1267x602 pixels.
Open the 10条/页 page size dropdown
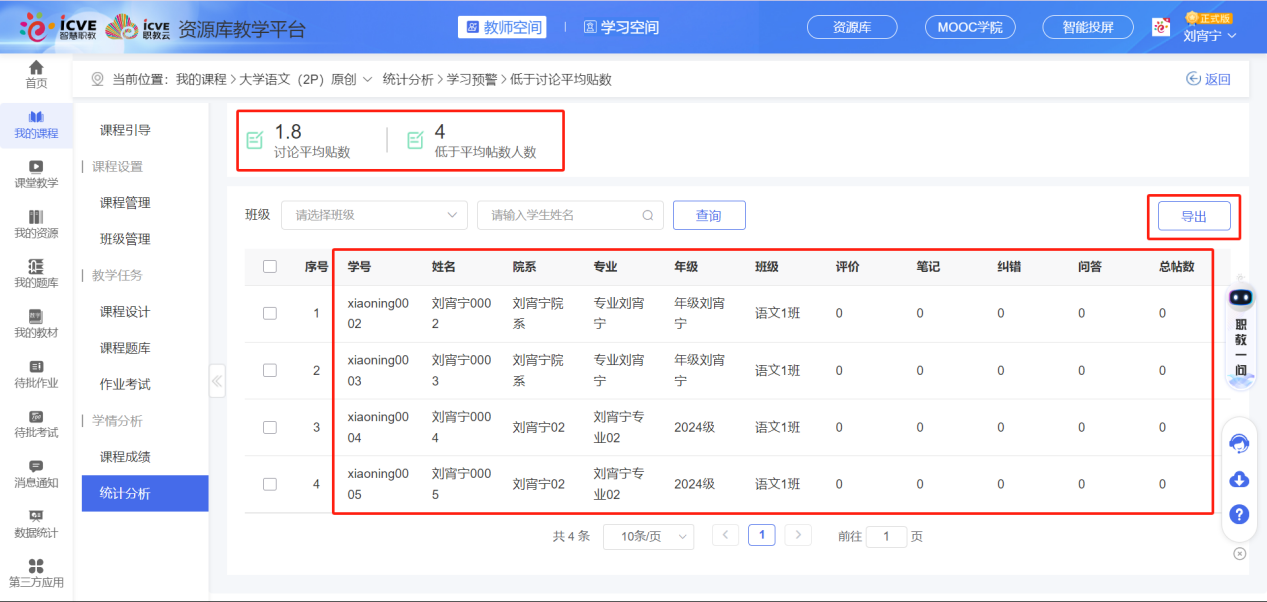click(x=648, y=536)
